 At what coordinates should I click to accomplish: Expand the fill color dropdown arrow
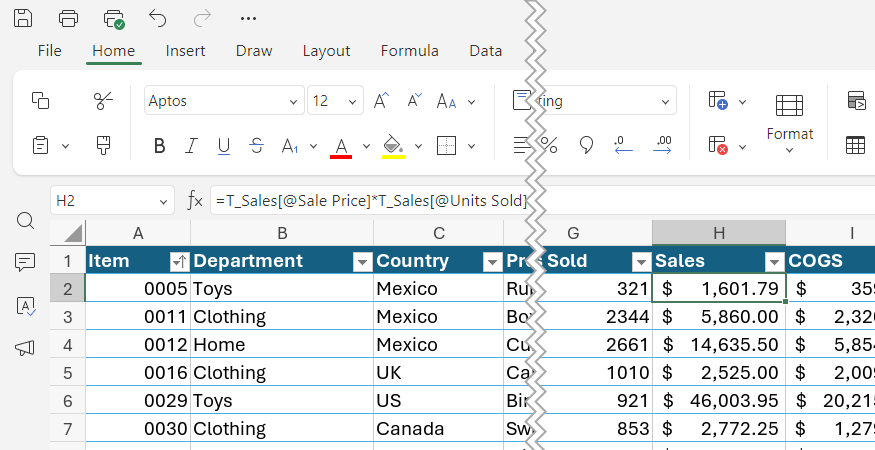419,147
